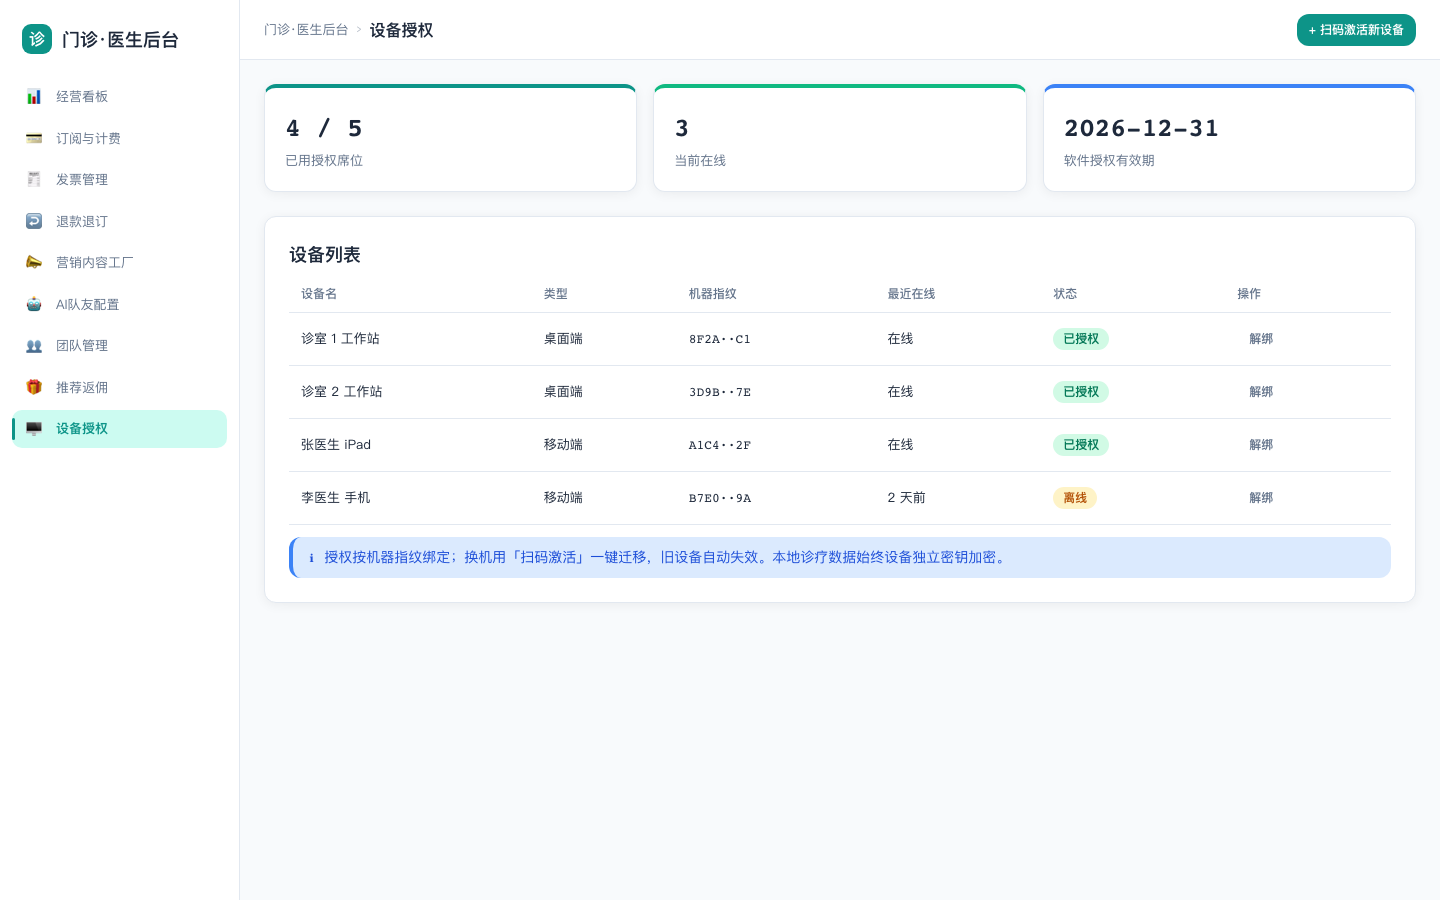Go to 推荐返佣 page

(x=120, y=387)
